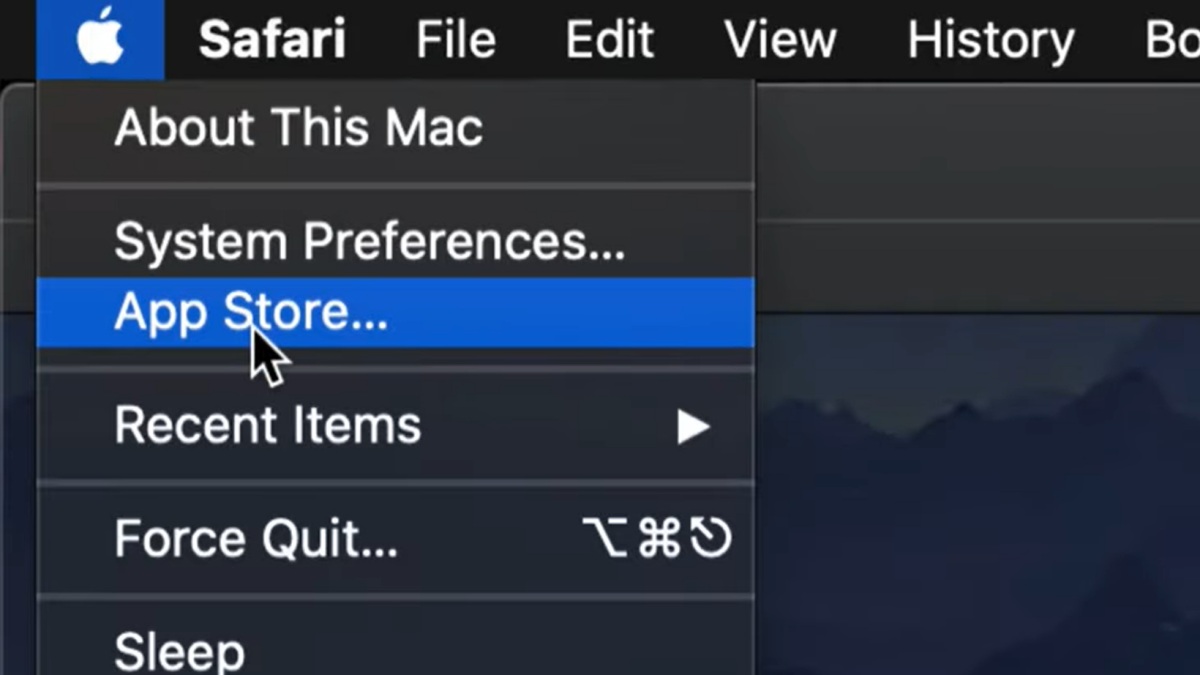Viewport: 1200px width, 675px height.
Task: Launch System Preferences from the Apple menu
Action: pyautogui.click(x=369, y=241)
